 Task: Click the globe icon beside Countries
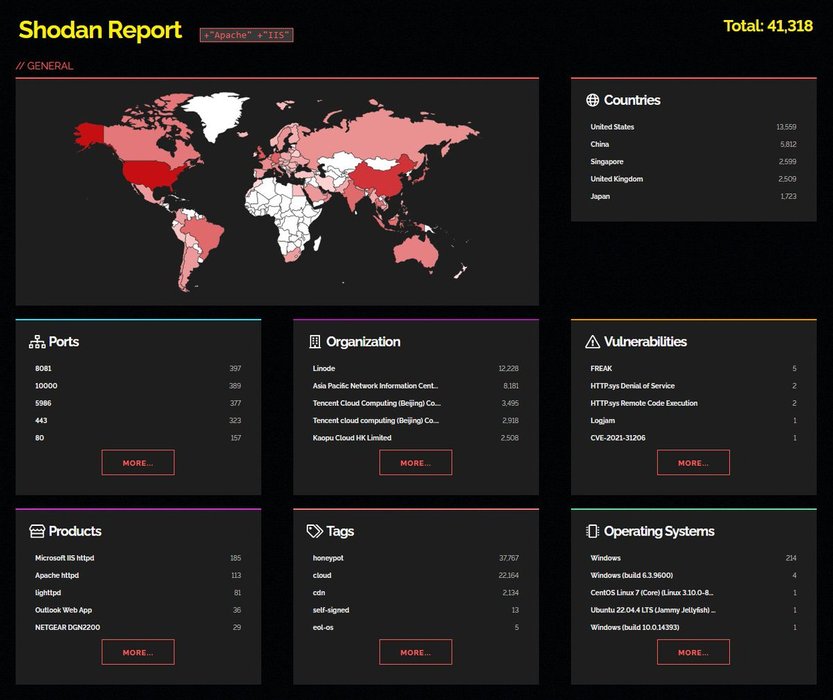pos(592,100)
